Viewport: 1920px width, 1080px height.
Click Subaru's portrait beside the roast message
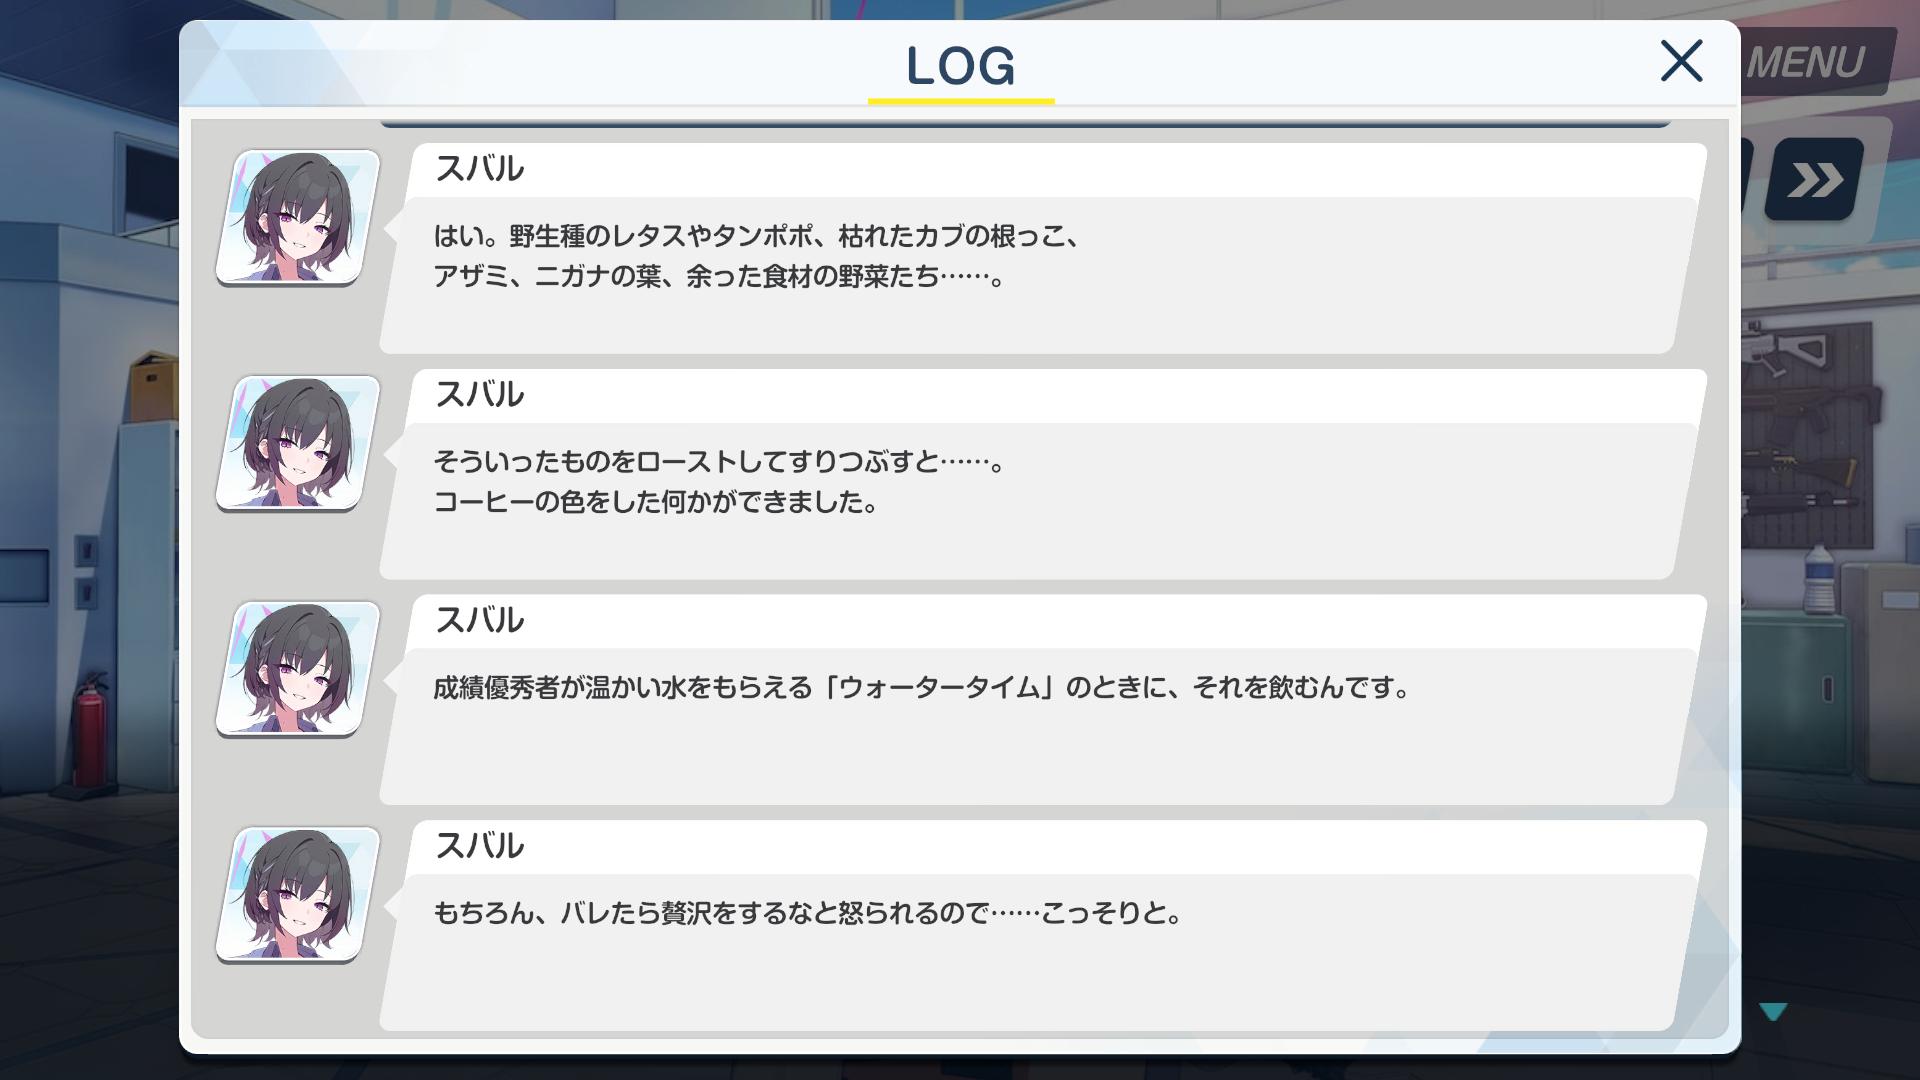pos(298,443)
